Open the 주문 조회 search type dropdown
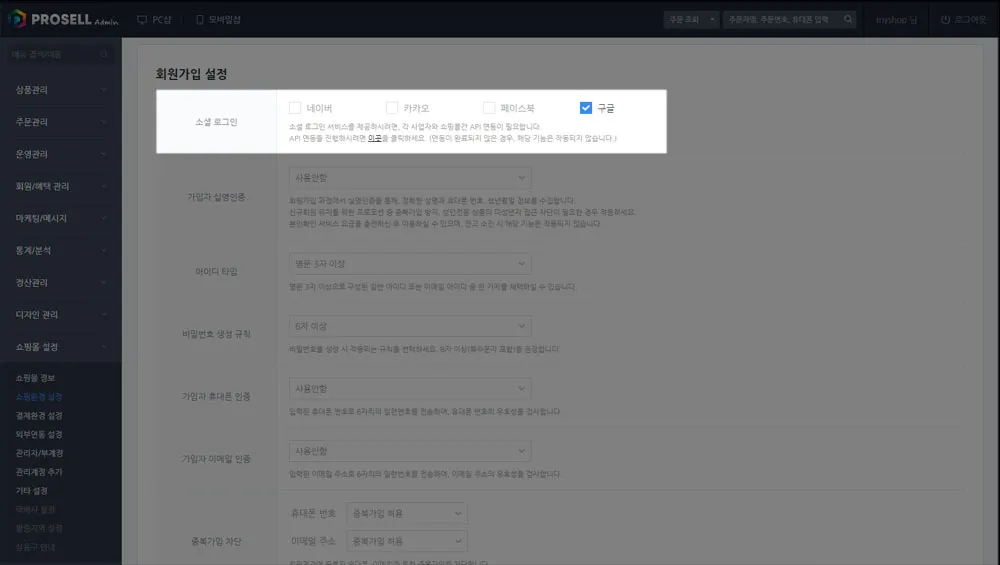Image resolution: width=1000 pixels, height=565 pixels. (691, 20)
